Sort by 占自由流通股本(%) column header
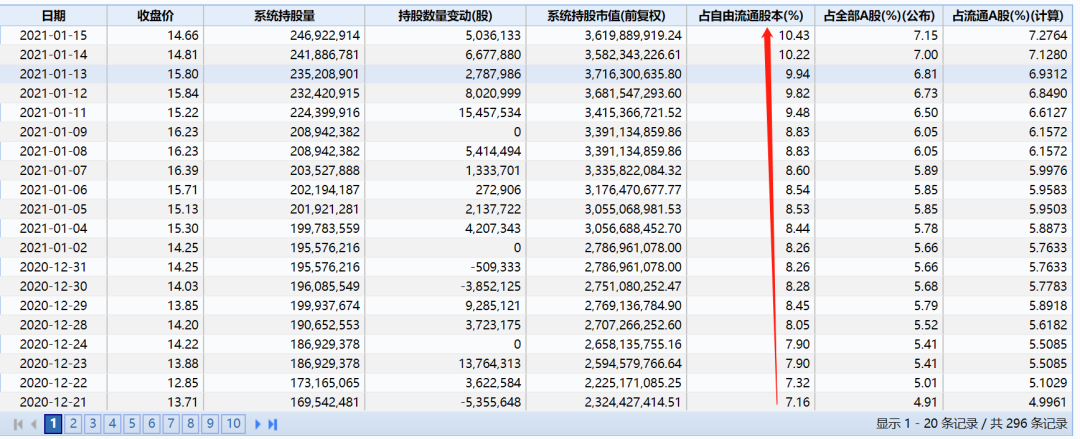This screenshot has width=1080, height=439. [751, 15]
